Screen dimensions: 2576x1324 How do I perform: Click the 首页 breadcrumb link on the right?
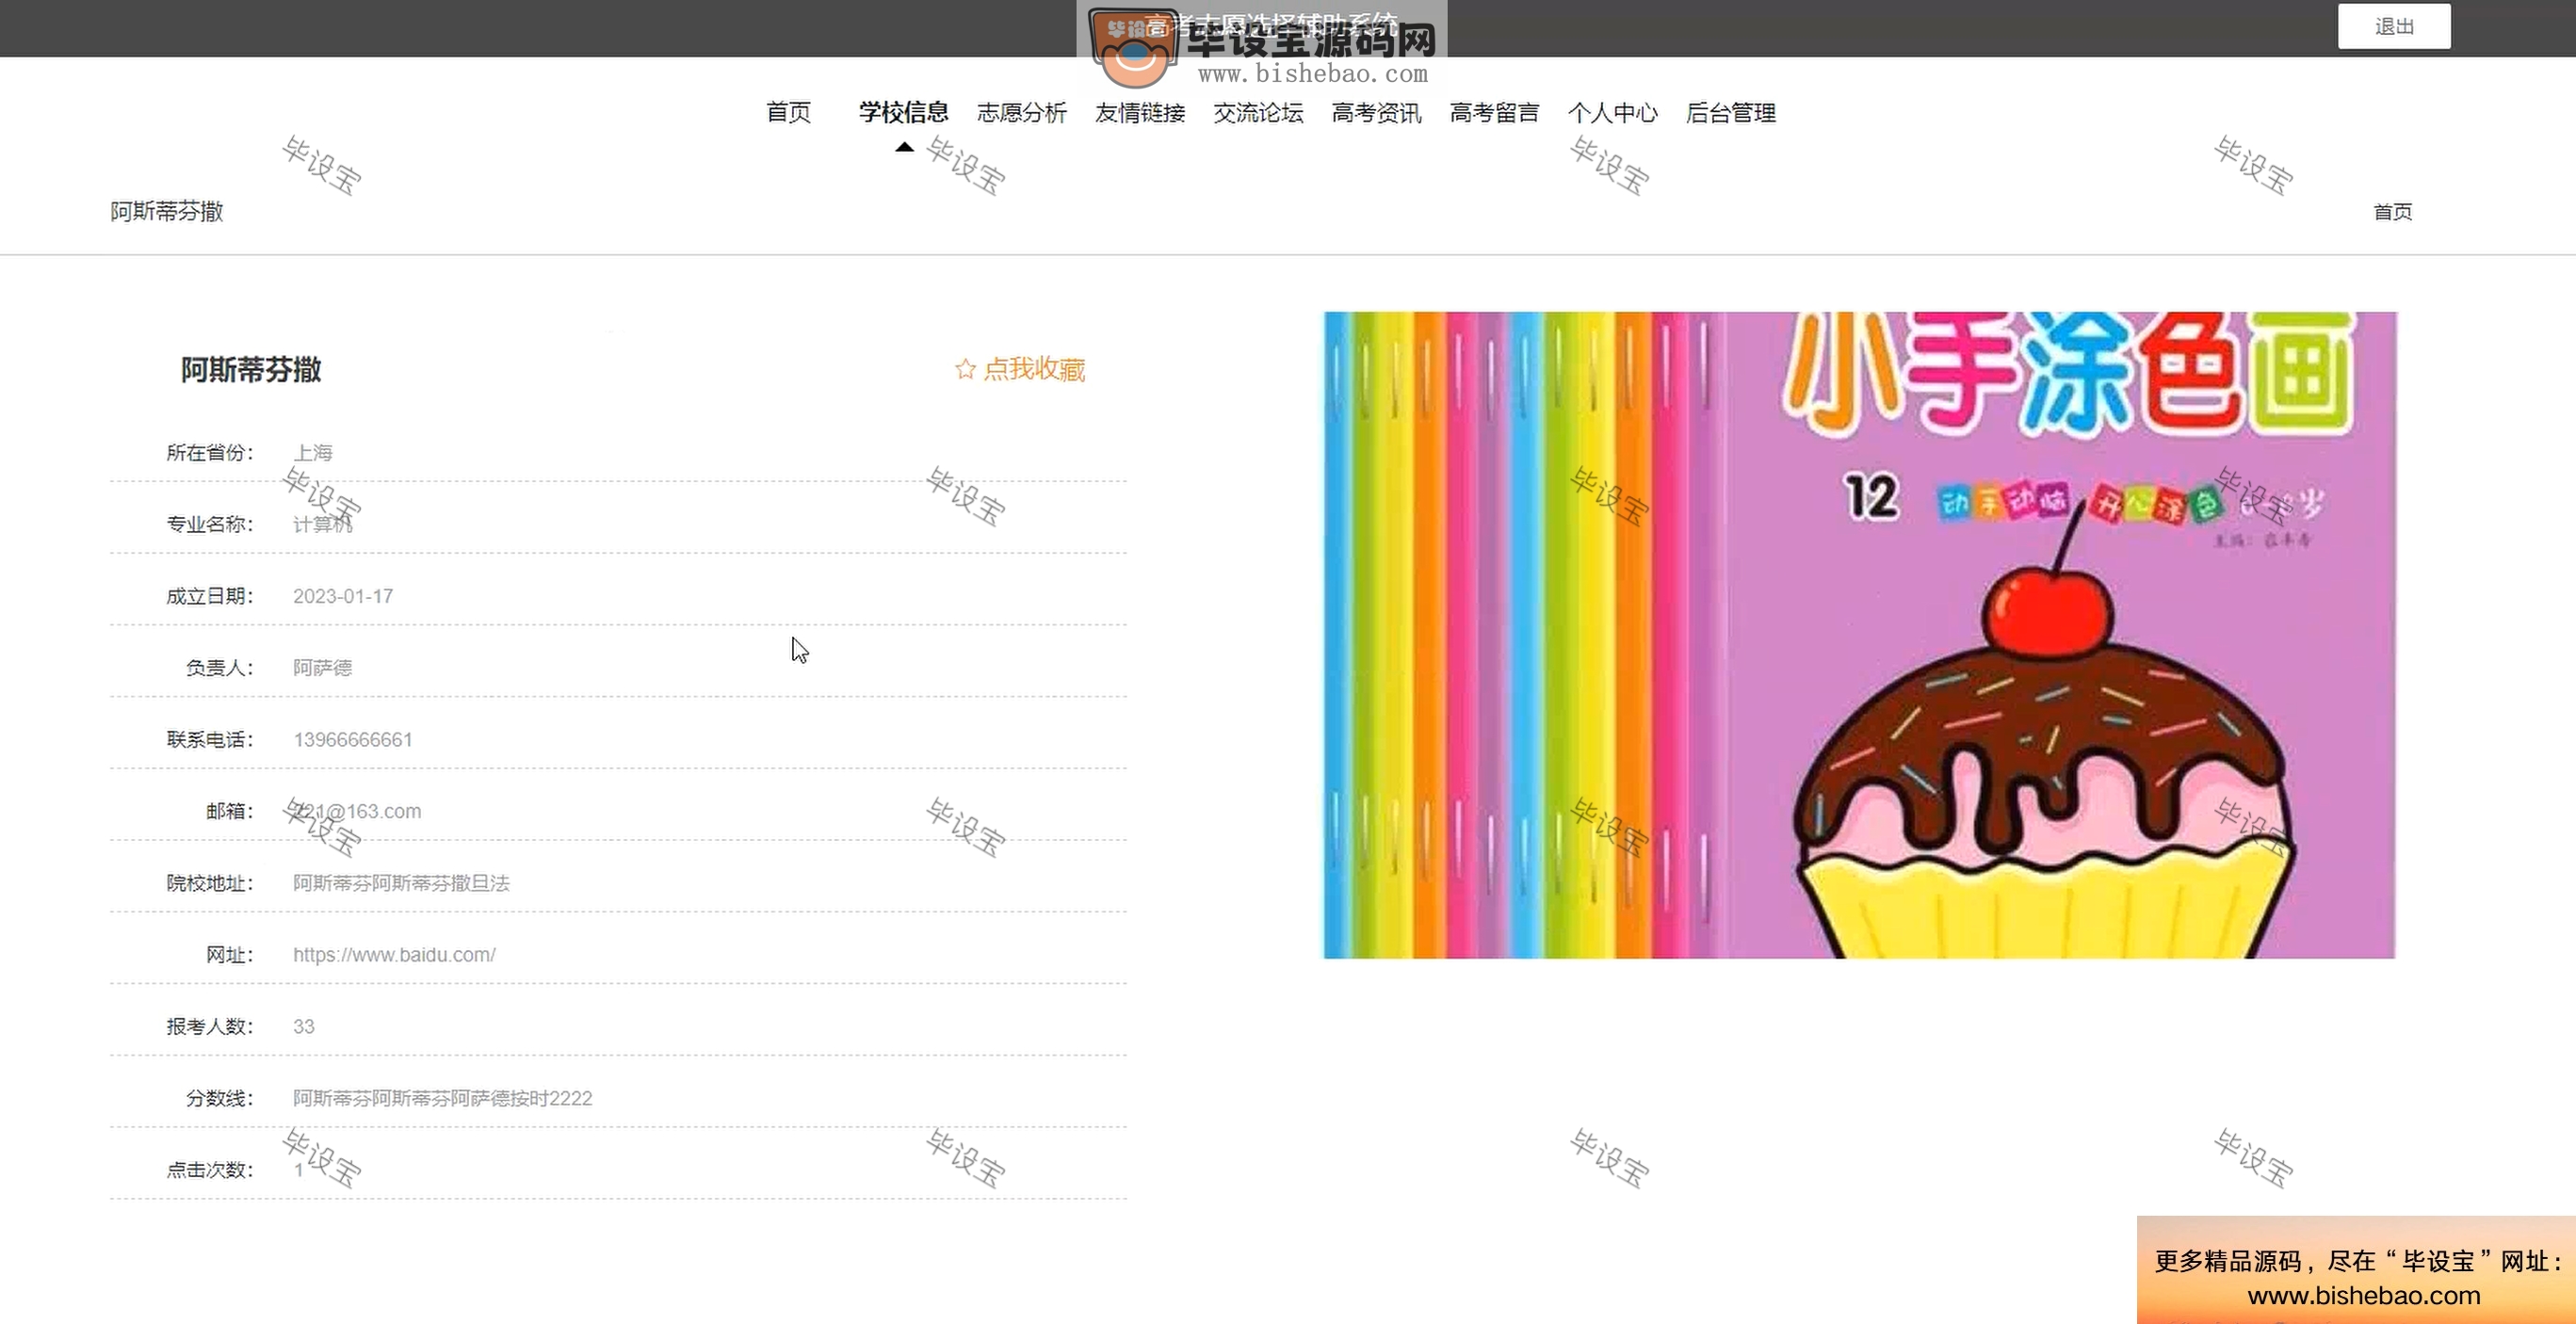[2393, 212]
